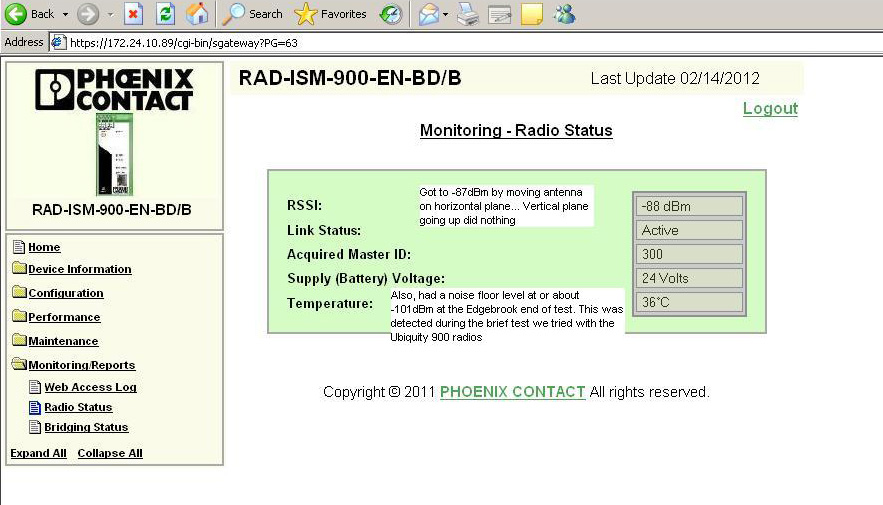Open the Bridging Status page
This screenshot has height=505, width=883.
(x=86, y=427)
